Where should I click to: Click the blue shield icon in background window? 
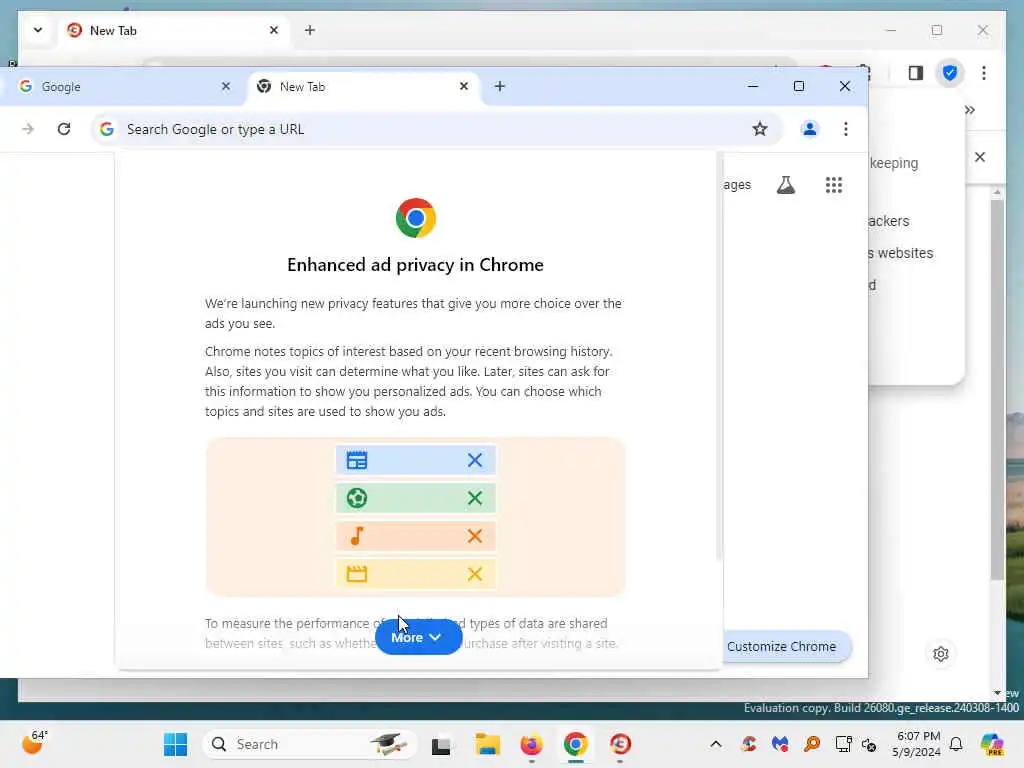point(950,72)
